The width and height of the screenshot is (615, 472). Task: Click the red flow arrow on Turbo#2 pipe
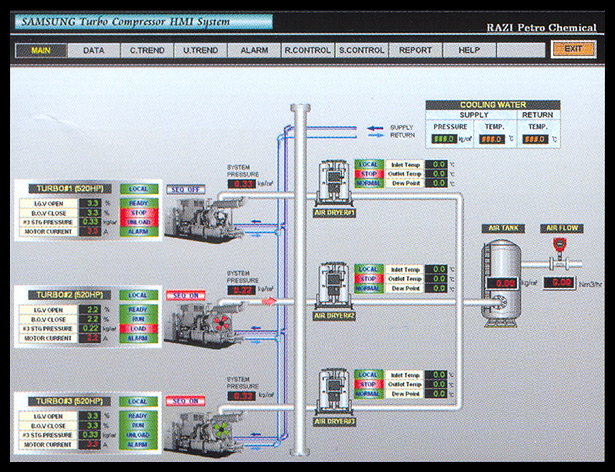pos(269,301)
